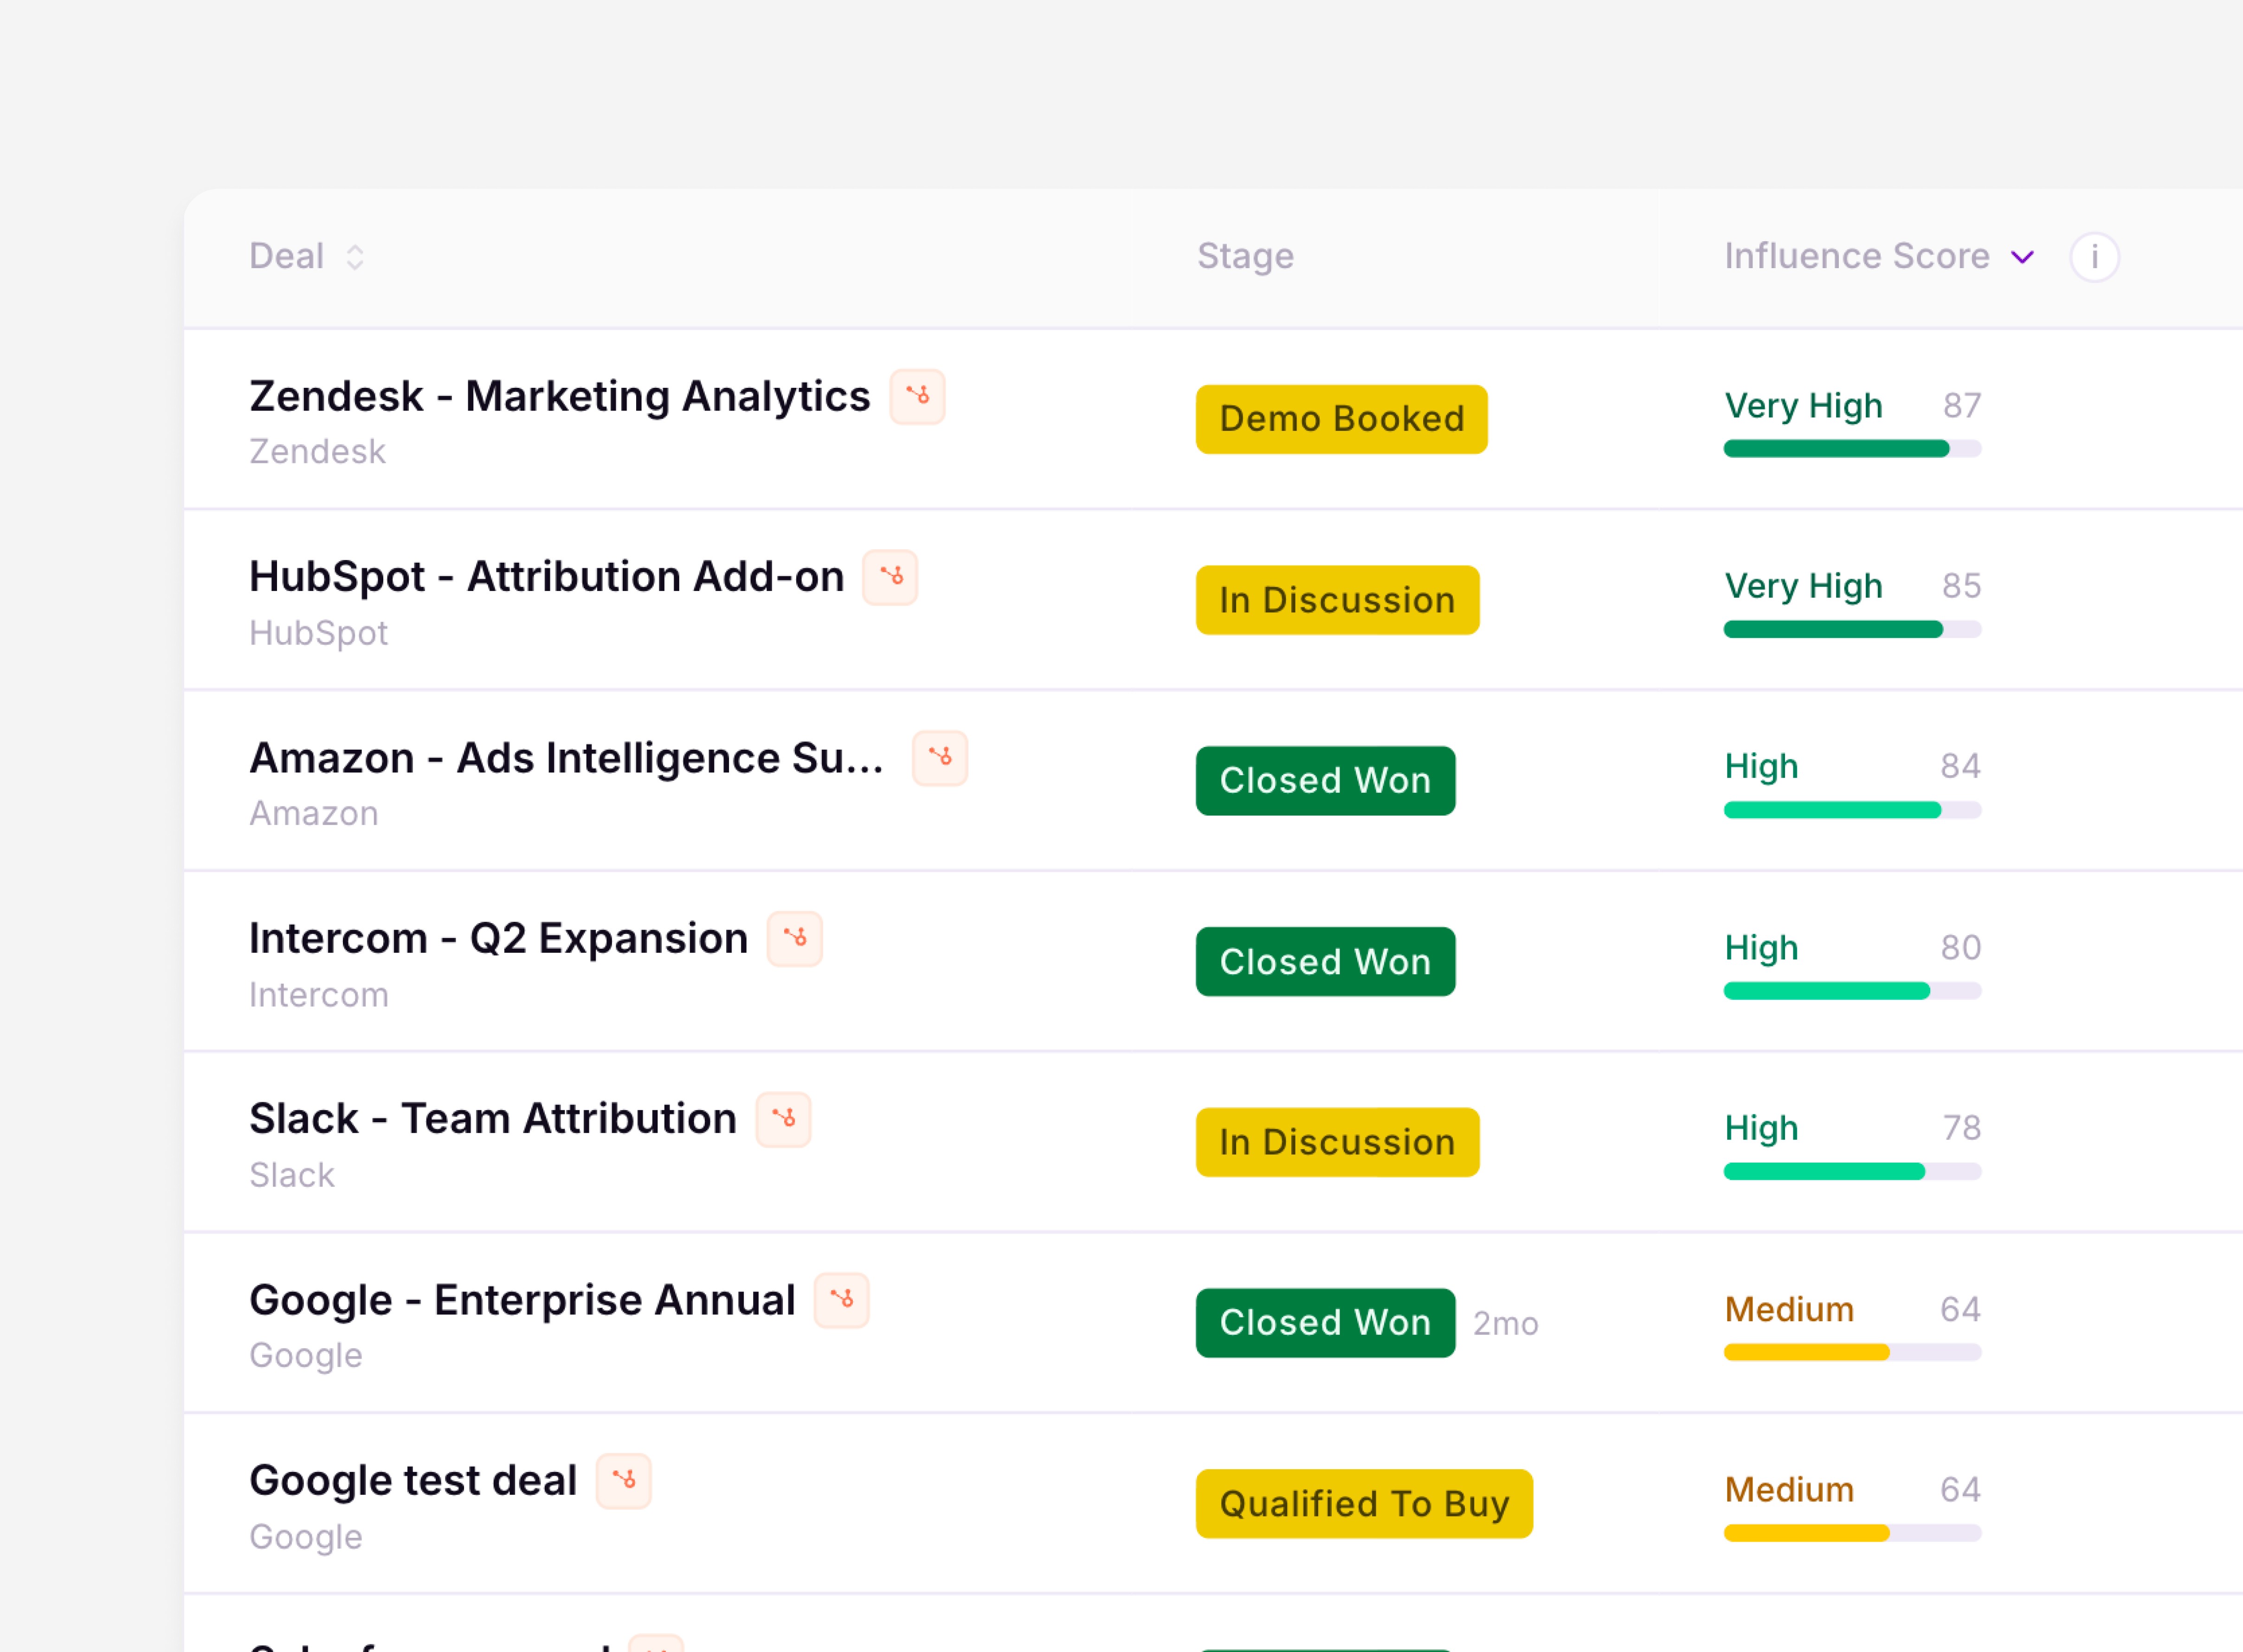The height and width of the screenshot is (1652, 2243).
Task: Click Slack influence score bar
Action: click(x=1852, y=1171)
